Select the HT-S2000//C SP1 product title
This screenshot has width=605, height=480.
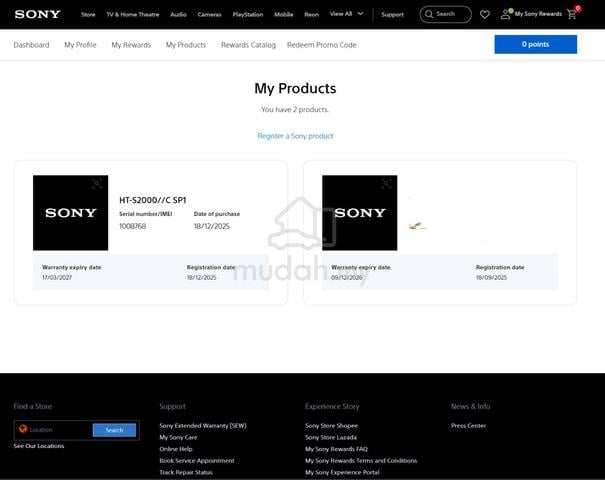pyautogui.click(x=153, y=200)
